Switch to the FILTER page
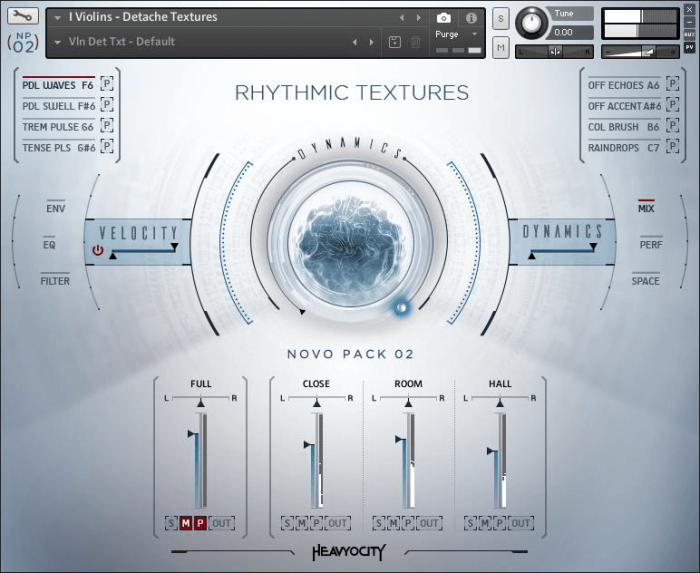700x573 pixels. [55, 281]
